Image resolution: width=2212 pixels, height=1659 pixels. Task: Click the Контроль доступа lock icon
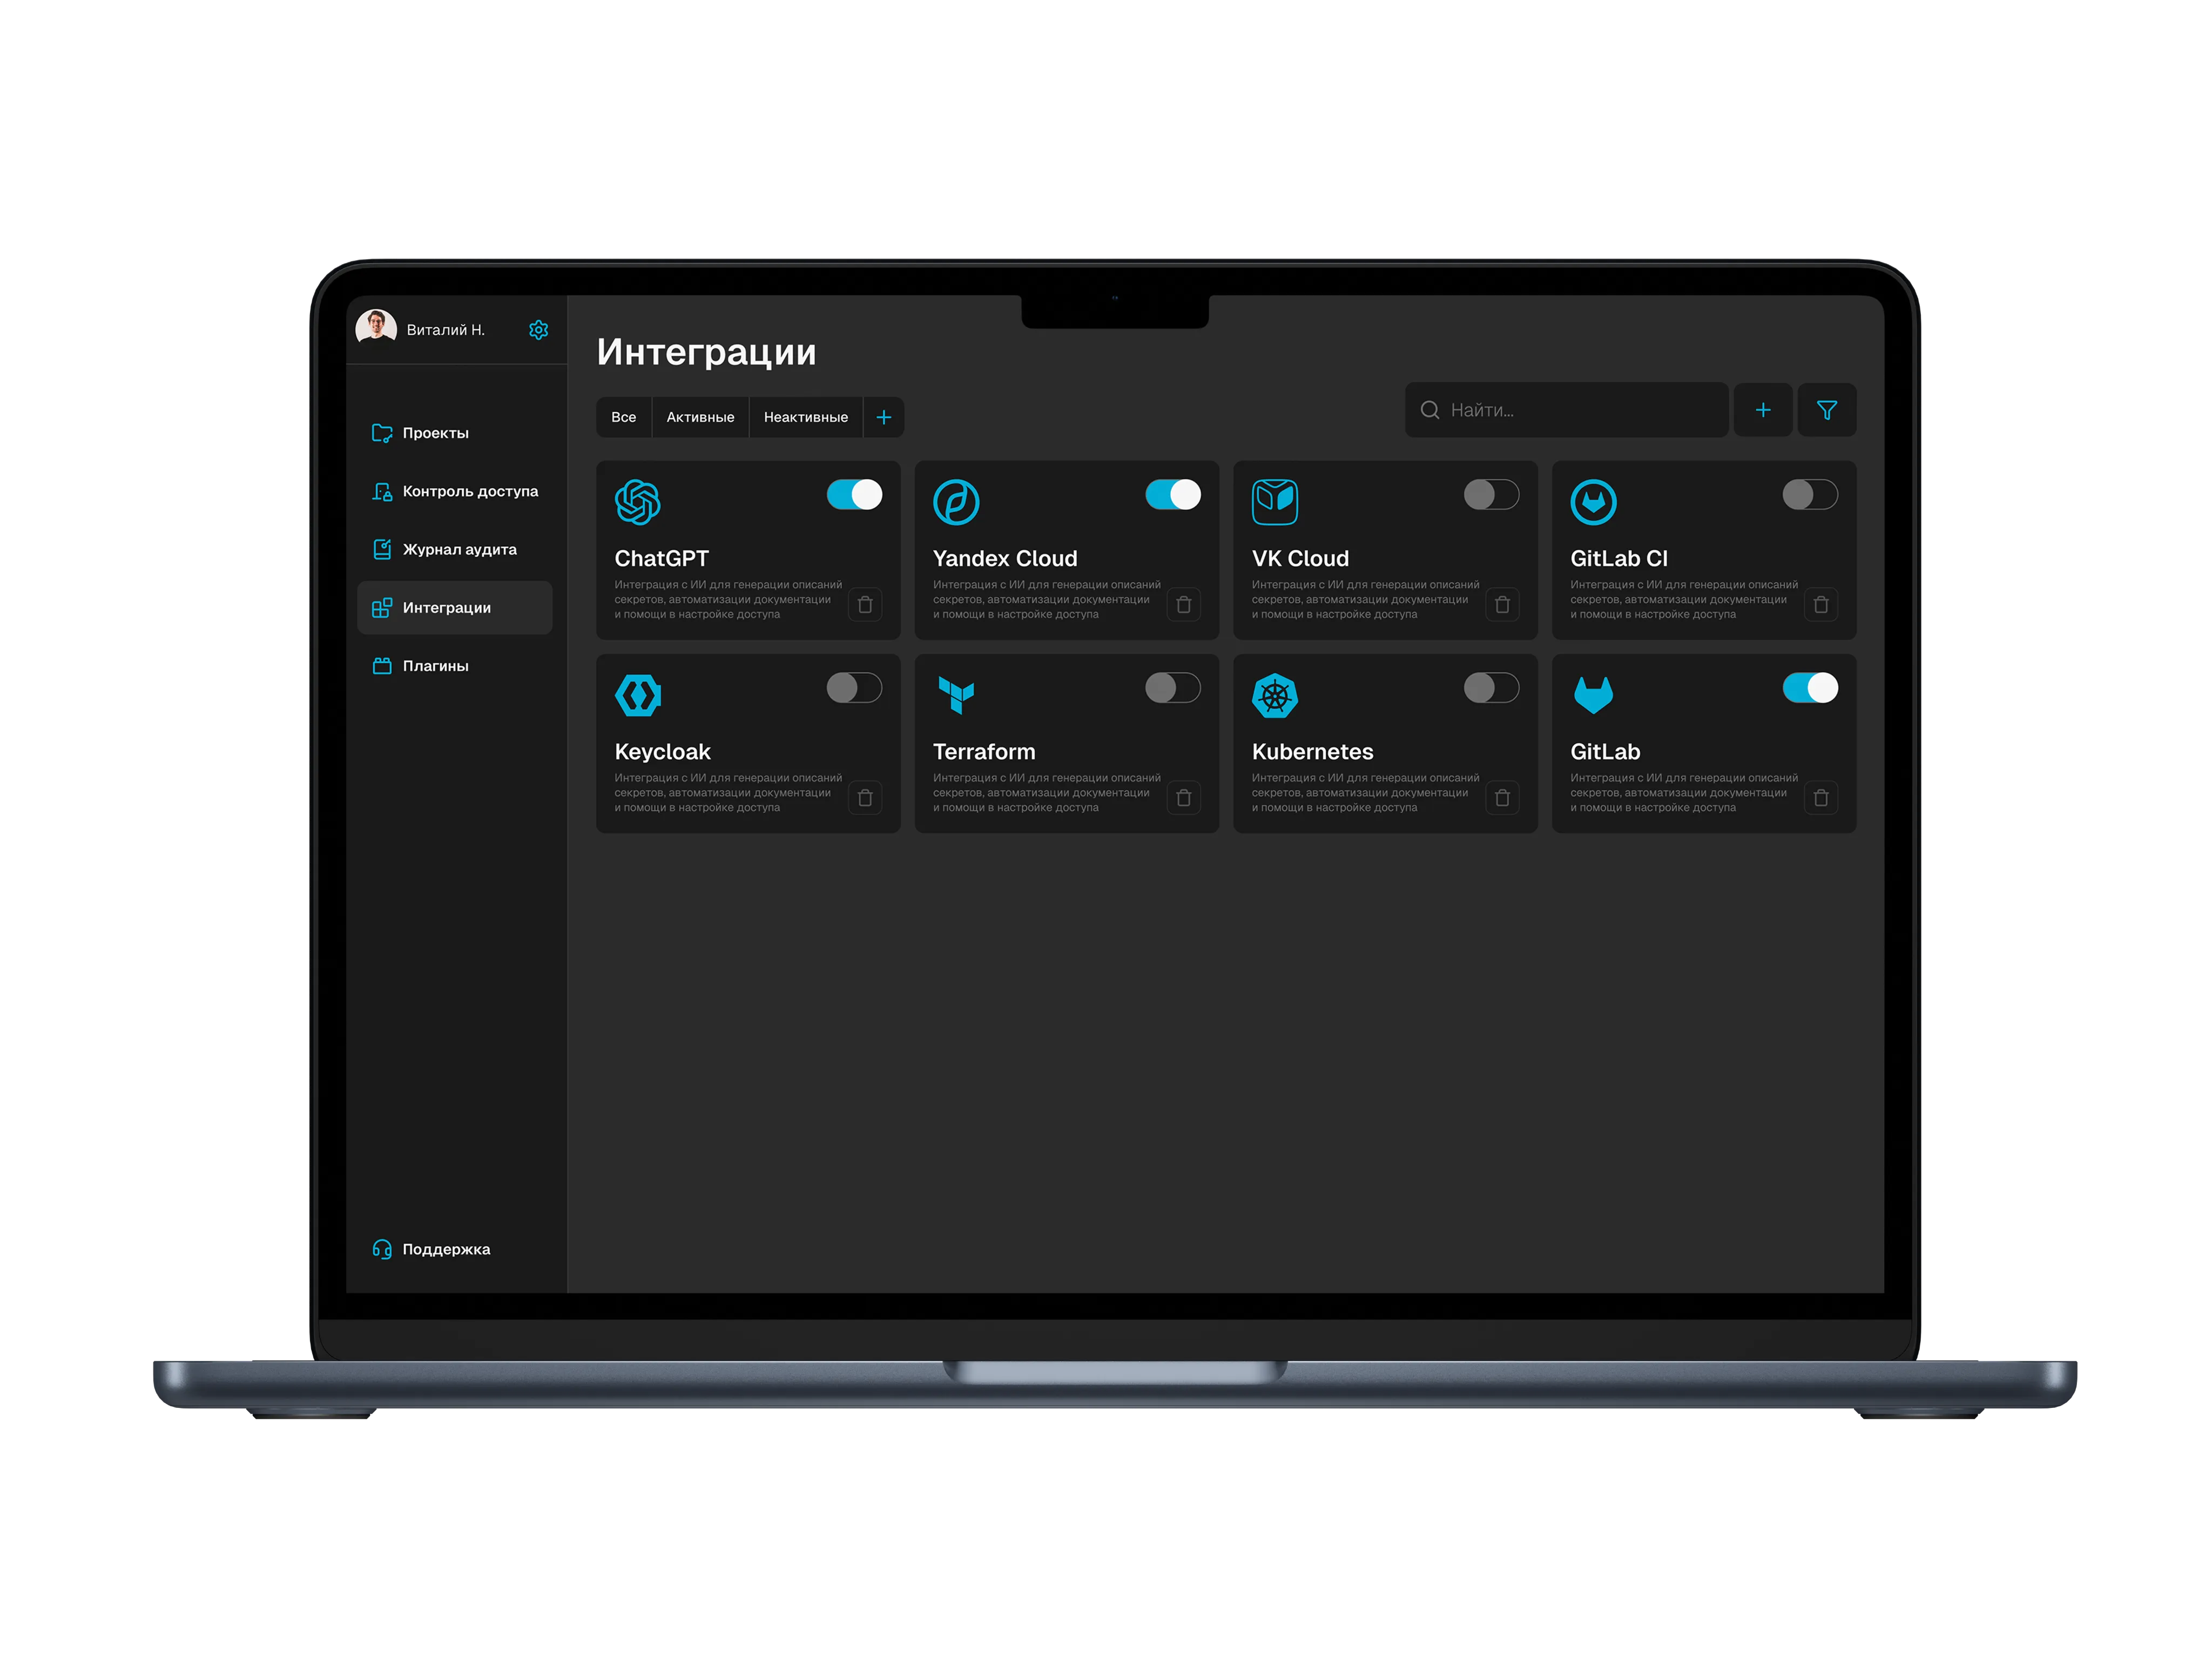click(x=382, y=491)
